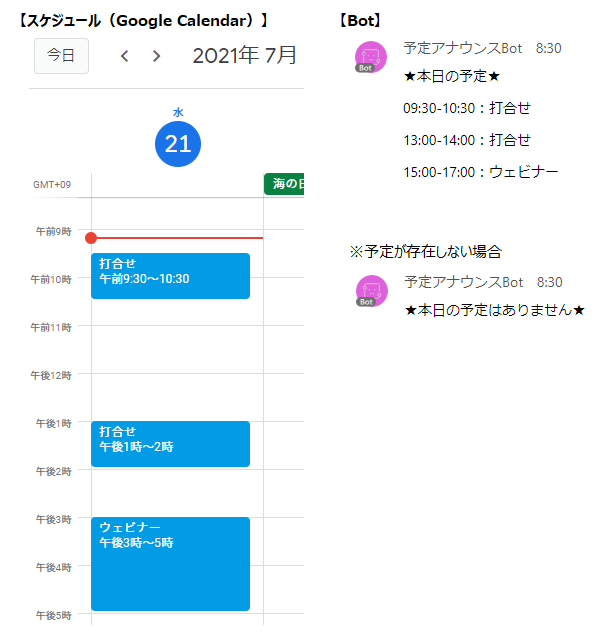Open the ウェビナー calendar event
Image resolution: width=612 pixels, height=640 pixels.
[x=170, y=562]
